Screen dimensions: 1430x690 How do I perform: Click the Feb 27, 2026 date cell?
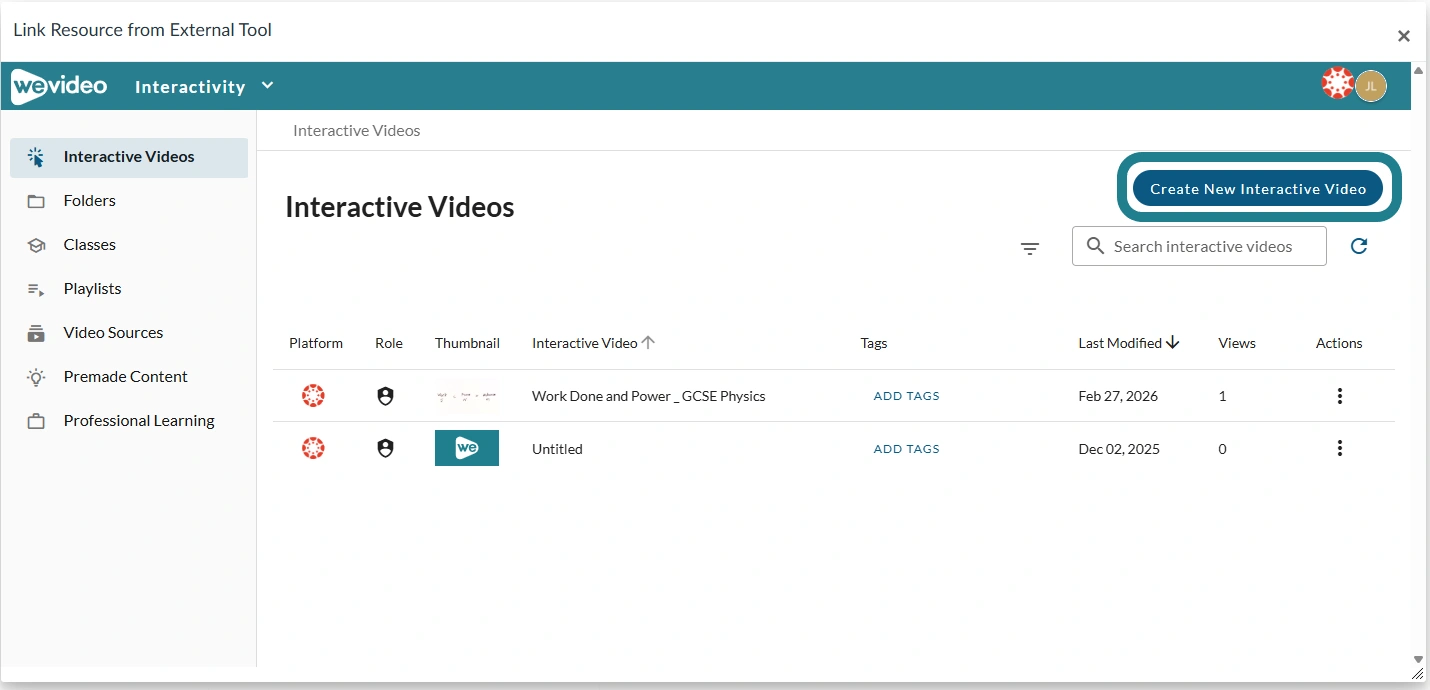pos(1118,396)
